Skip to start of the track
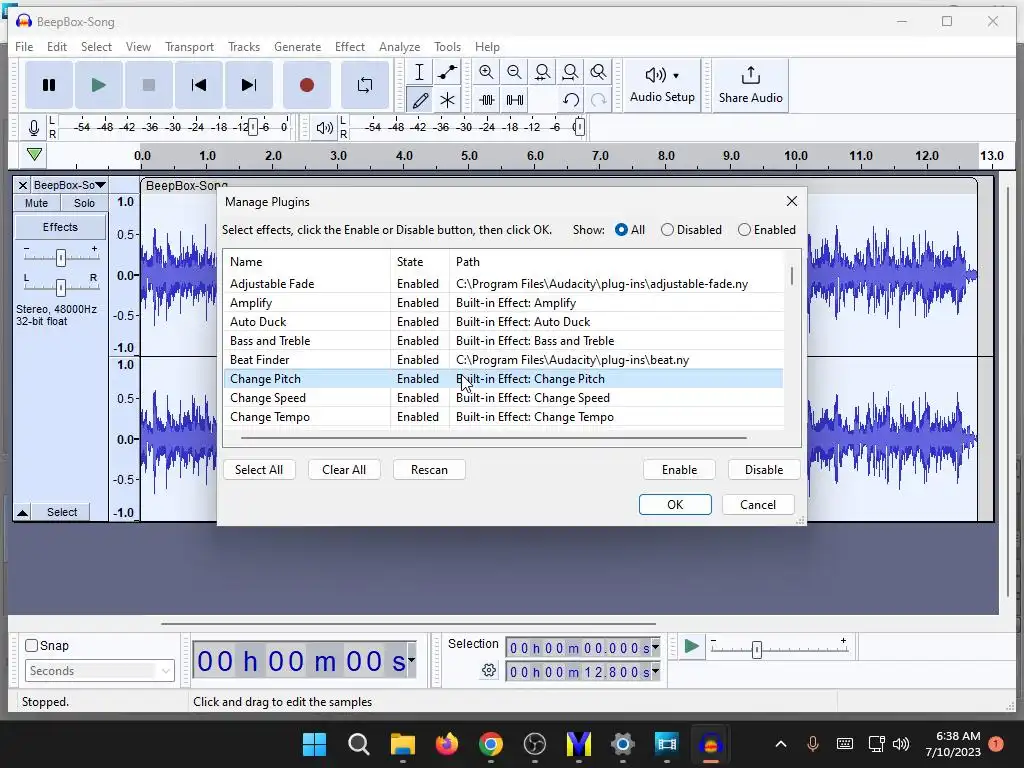1024x768 pixels. pos(199,85)
